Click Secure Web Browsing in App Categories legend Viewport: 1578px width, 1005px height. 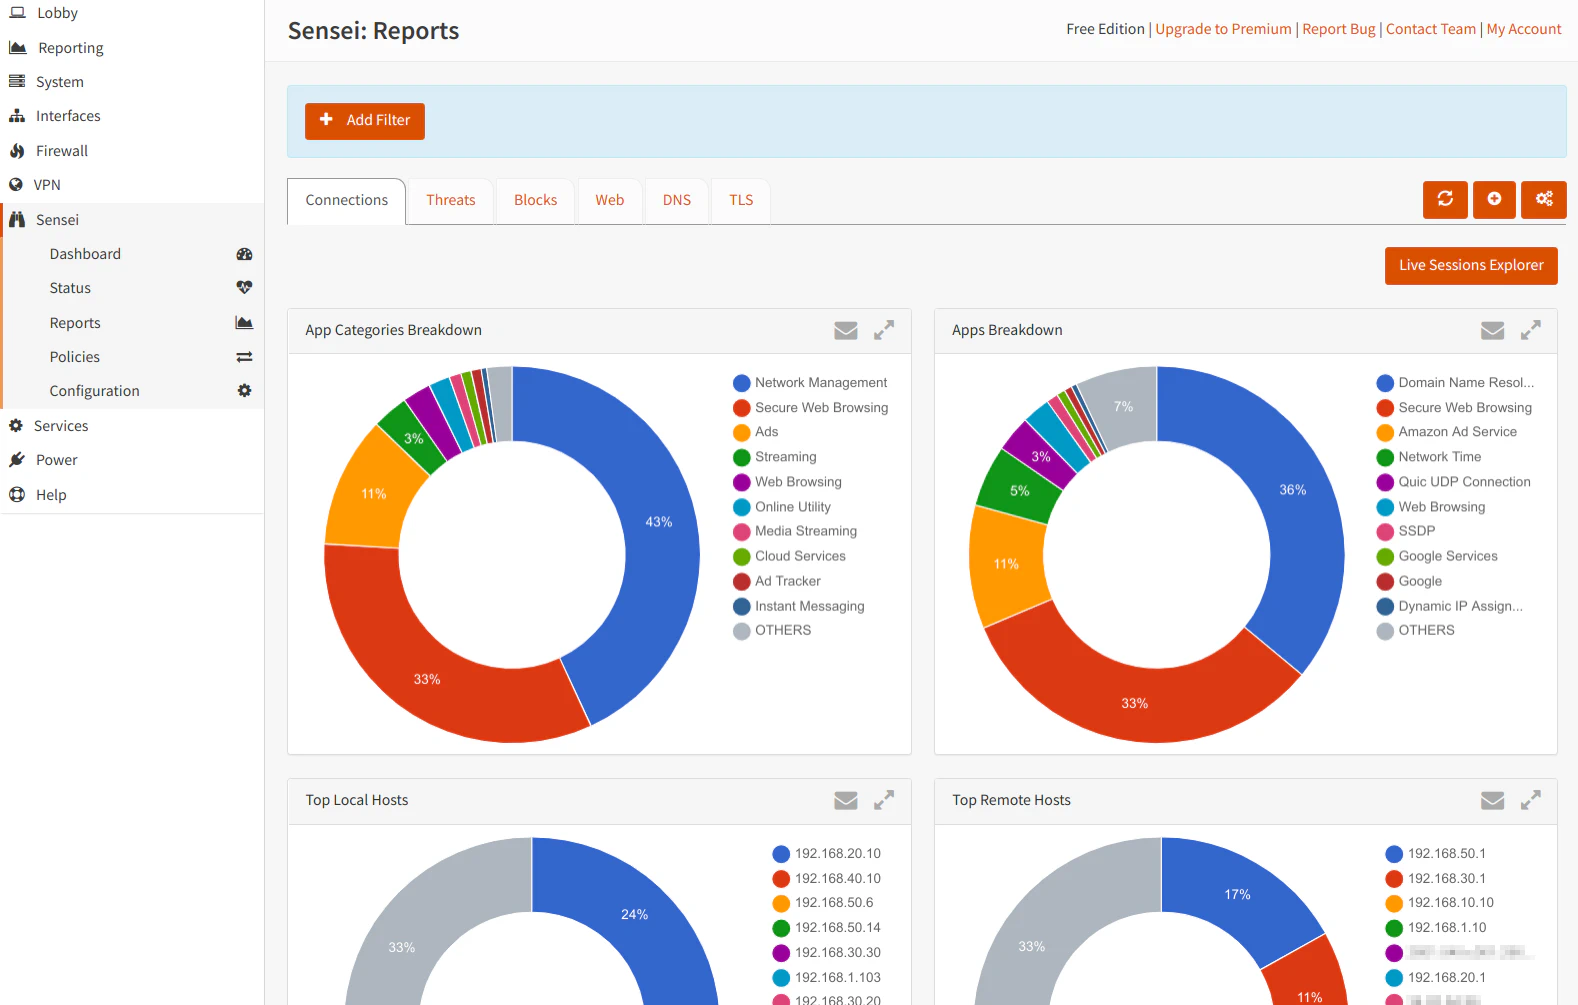click(x=821, y=408)
